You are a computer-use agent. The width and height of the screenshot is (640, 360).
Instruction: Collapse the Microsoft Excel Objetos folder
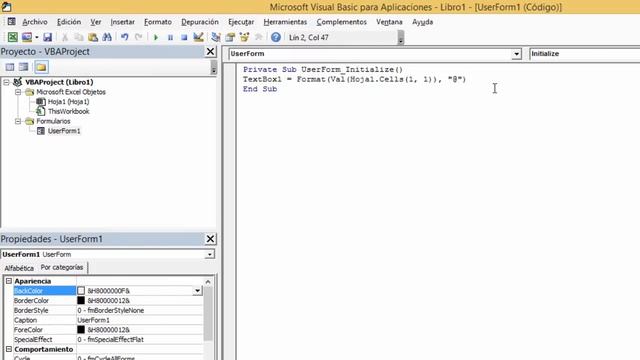[18, 92]
